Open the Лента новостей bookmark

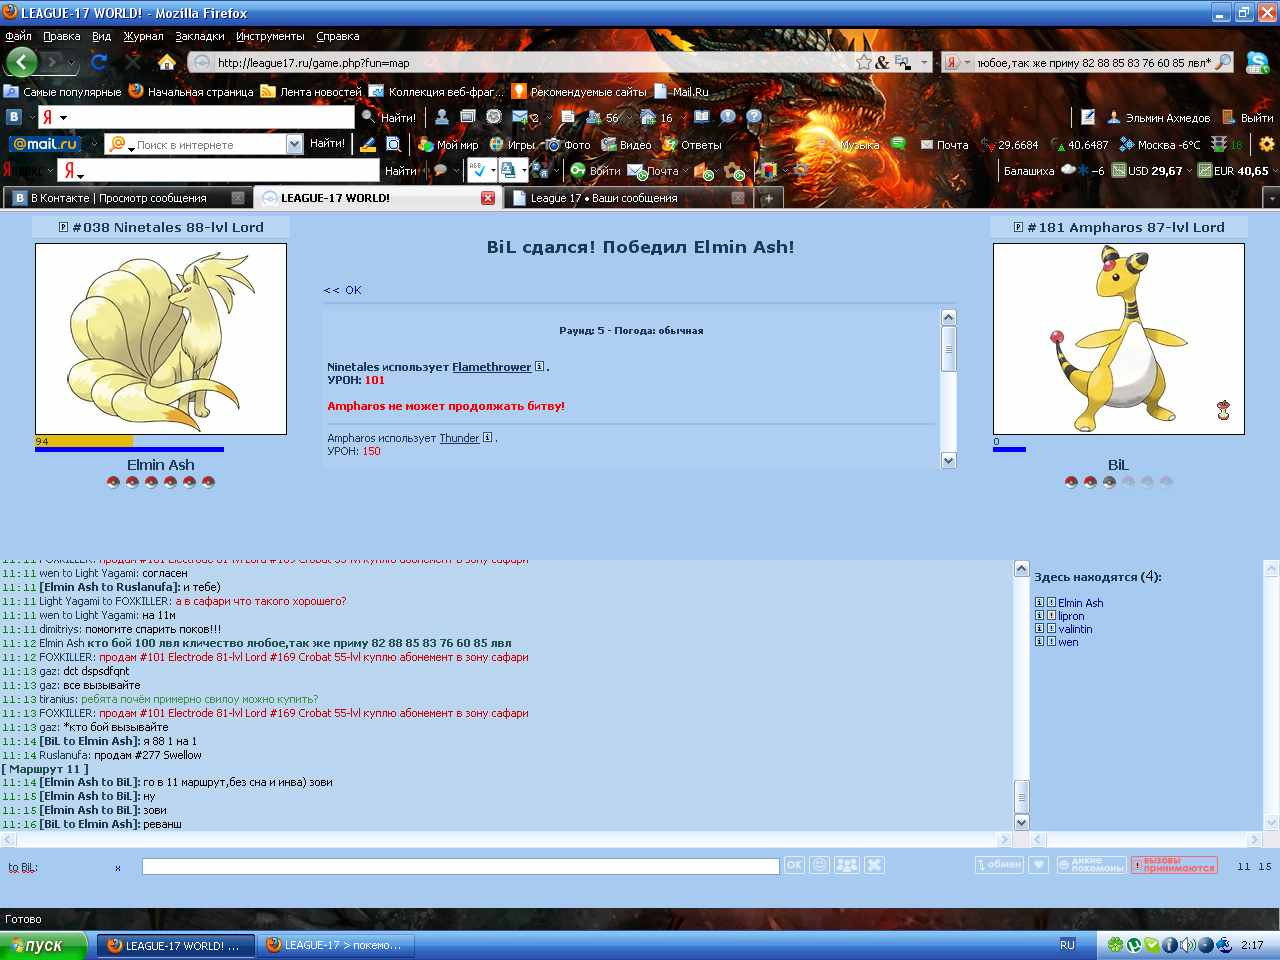[311, 91]
